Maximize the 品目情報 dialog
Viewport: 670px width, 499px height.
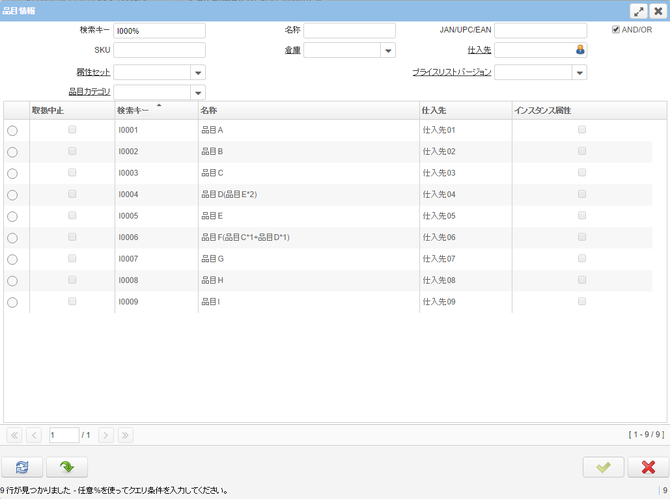639,11
